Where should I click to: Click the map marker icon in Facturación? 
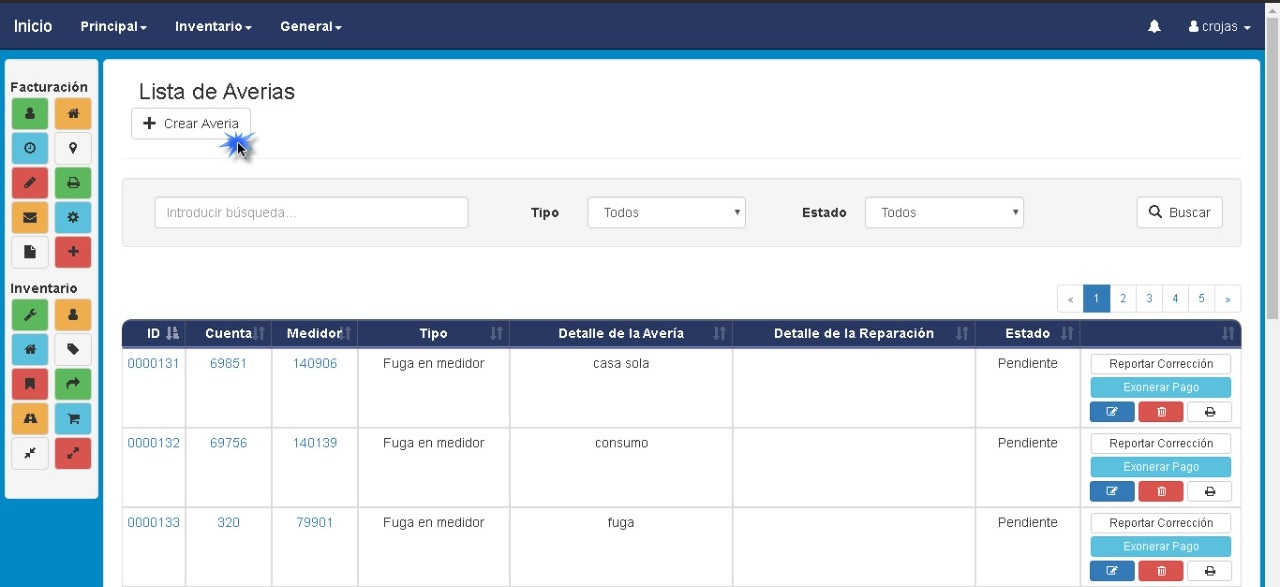pos(73,148)
